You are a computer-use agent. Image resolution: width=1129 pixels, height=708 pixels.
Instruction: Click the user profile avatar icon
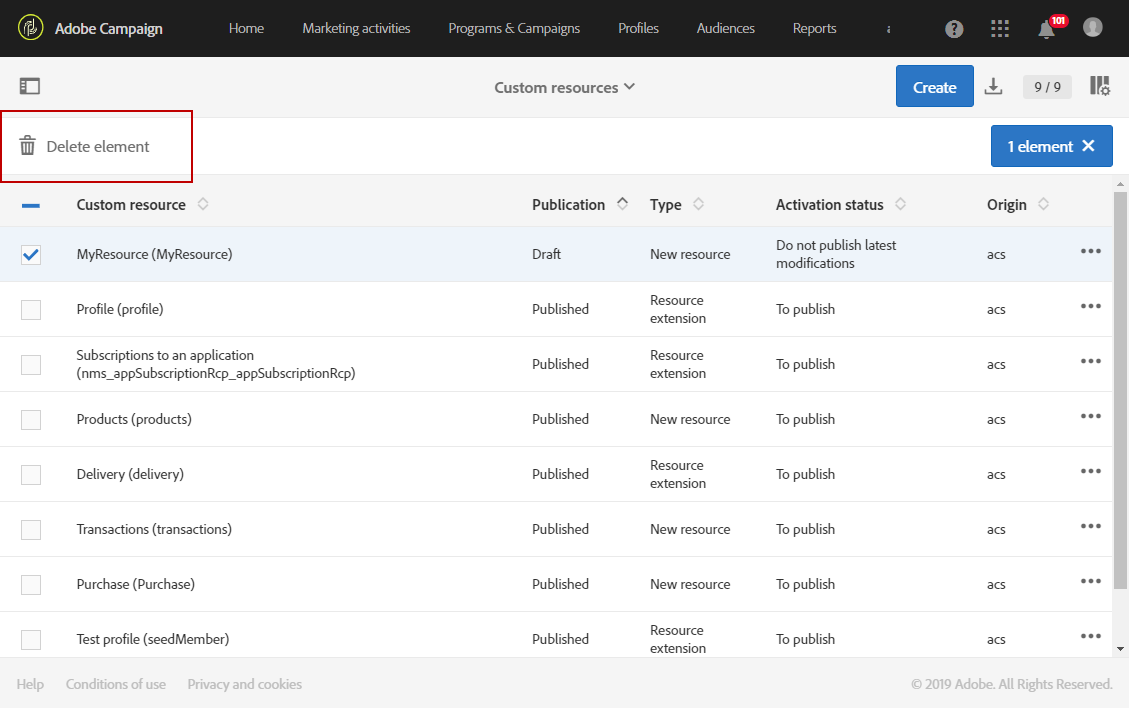[1093, 27]
